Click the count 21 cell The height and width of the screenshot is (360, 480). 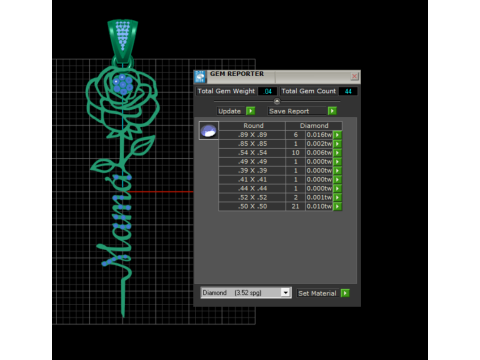pos(295,207)
